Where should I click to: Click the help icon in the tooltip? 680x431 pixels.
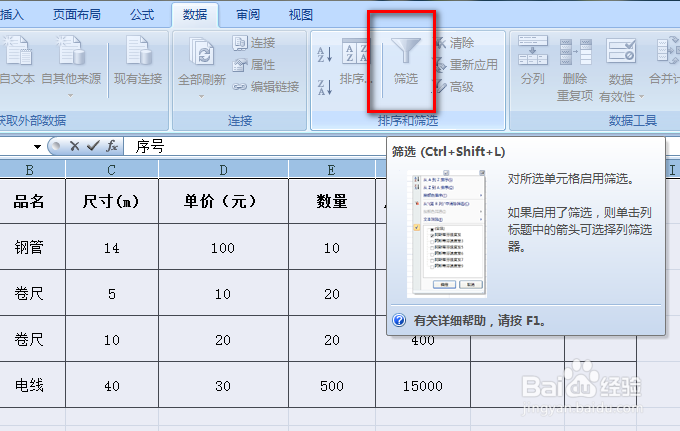click(399, 320)
